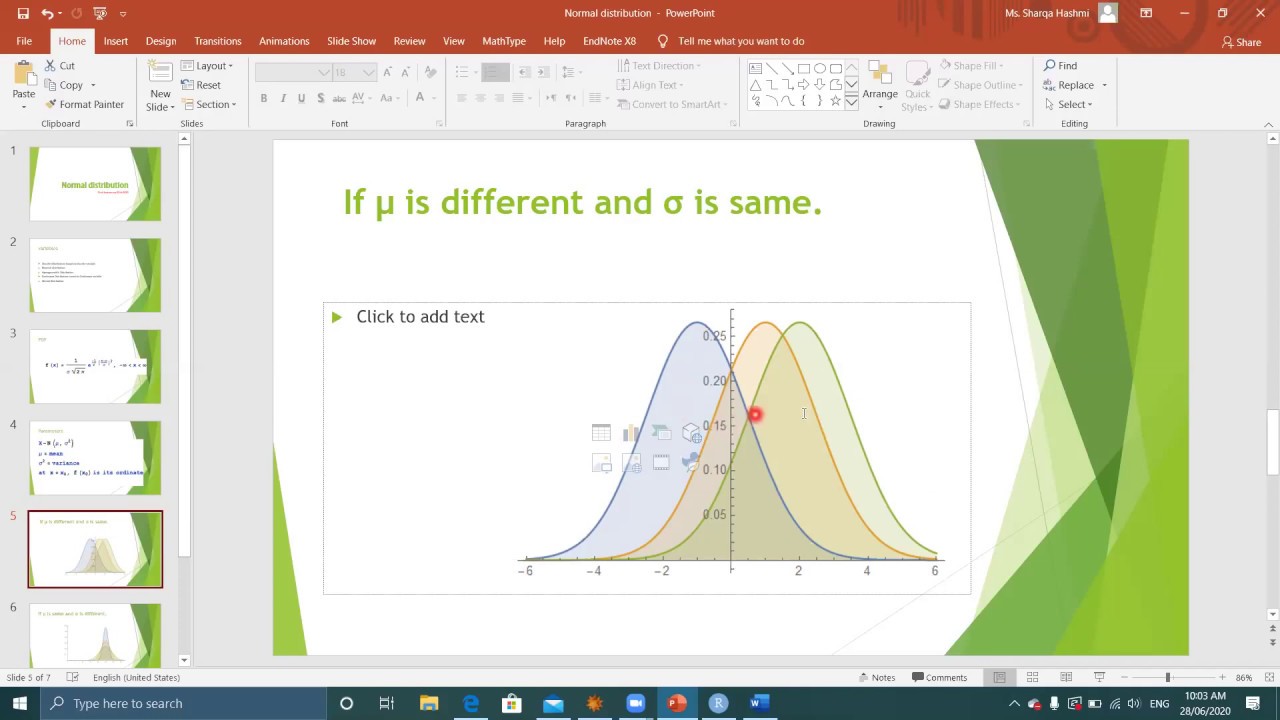1280x720 pixels.
Task: Click the Format Painter icon
Action: (x=51, y=104)
